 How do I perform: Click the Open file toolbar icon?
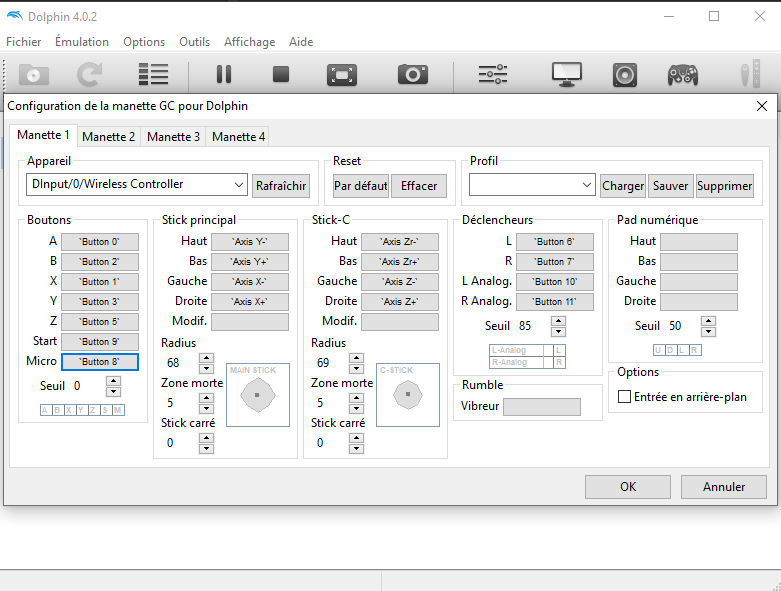[34, 74]
